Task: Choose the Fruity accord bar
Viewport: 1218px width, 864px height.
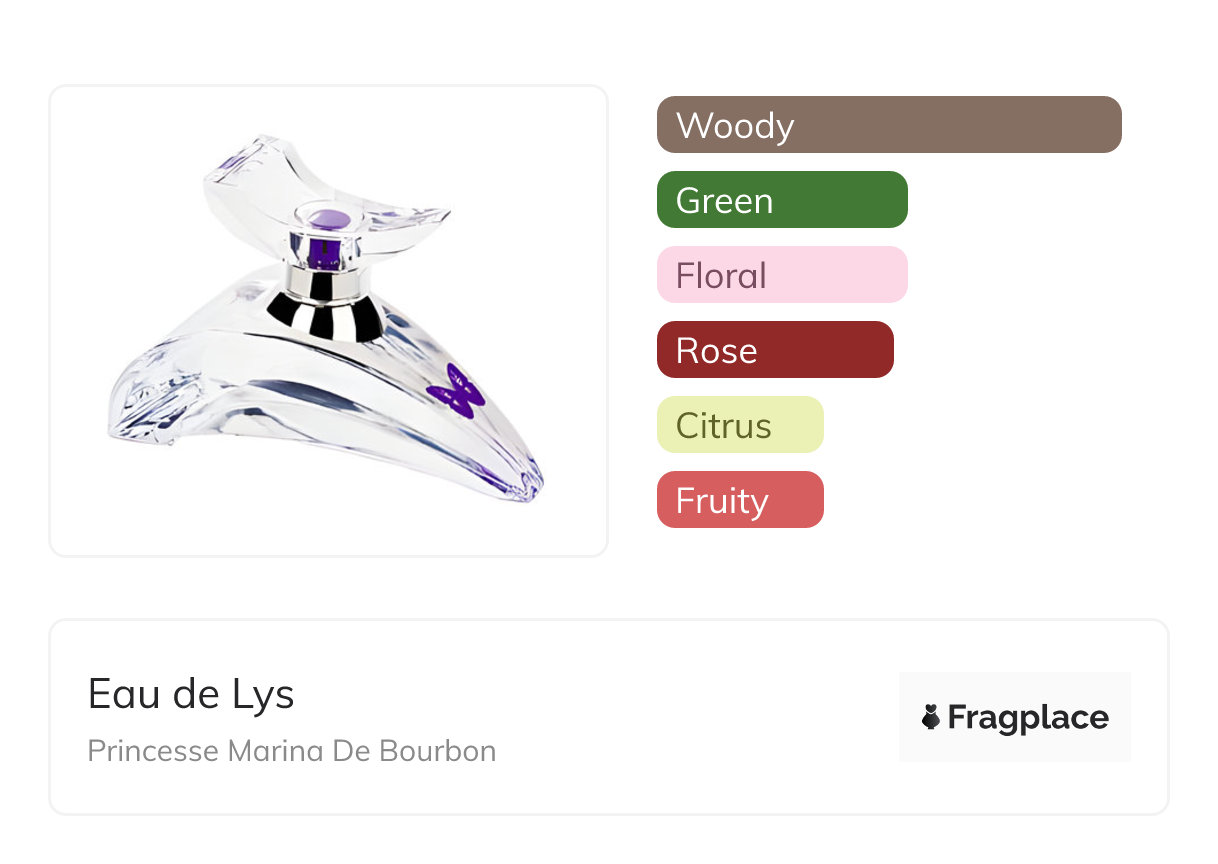Action: coord(739,500)
